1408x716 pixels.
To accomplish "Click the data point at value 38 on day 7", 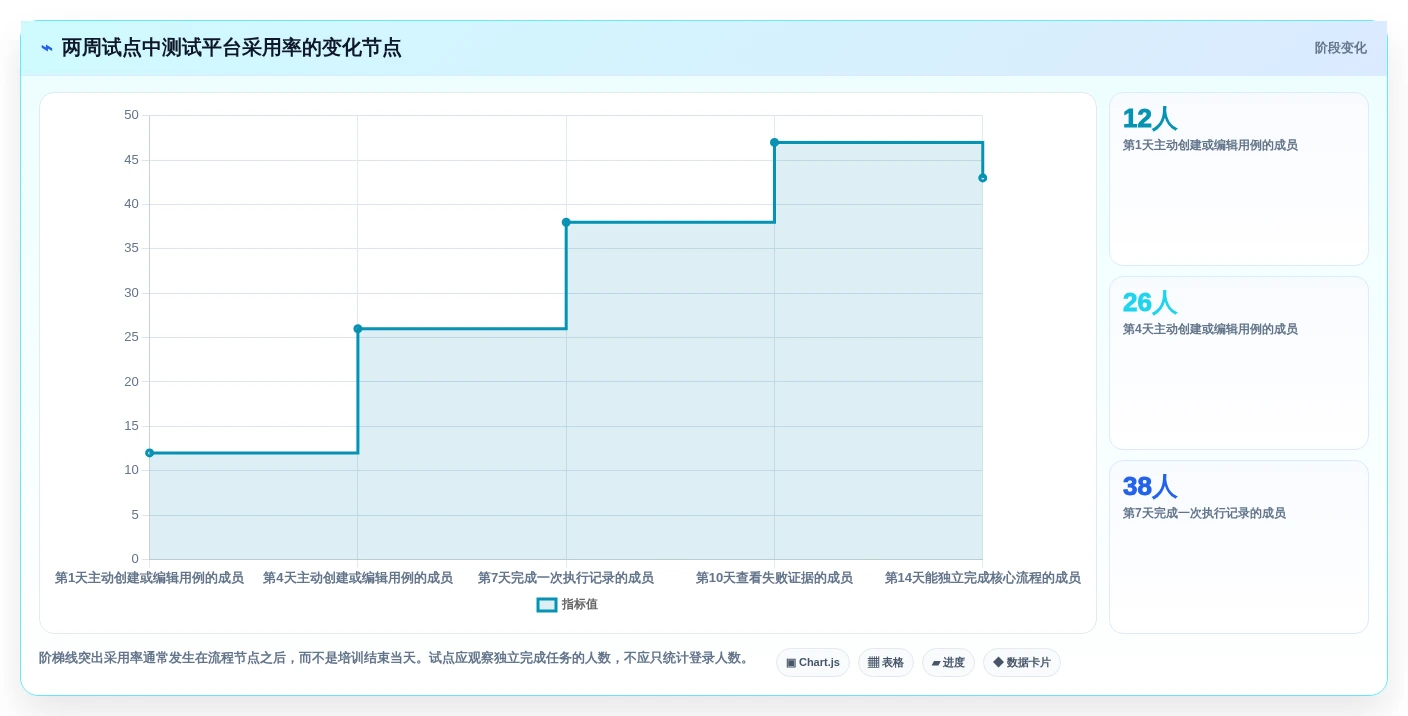I will (566, 222).
